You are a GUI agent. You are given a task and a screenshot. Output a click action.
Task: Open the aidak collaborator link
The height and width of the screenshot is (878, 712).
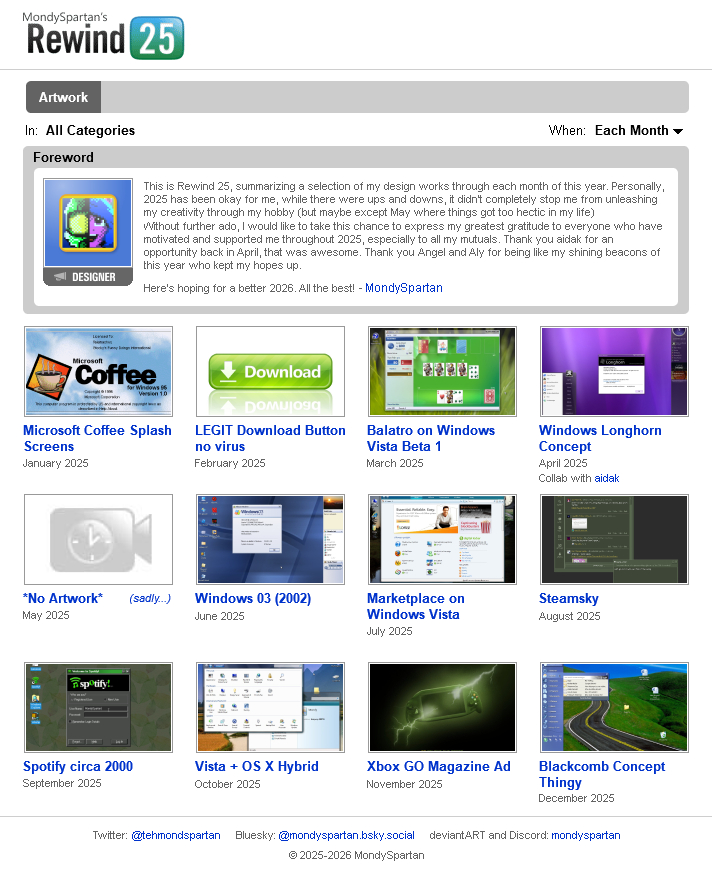click(606, 478)
